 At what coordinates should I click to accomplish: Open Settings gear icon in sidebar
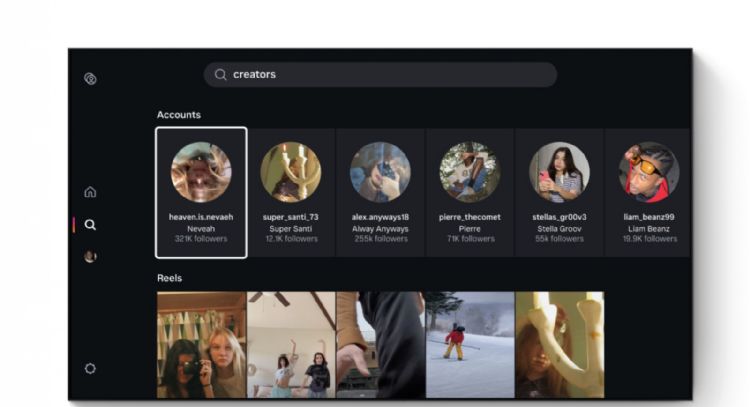tap(90, 369)
